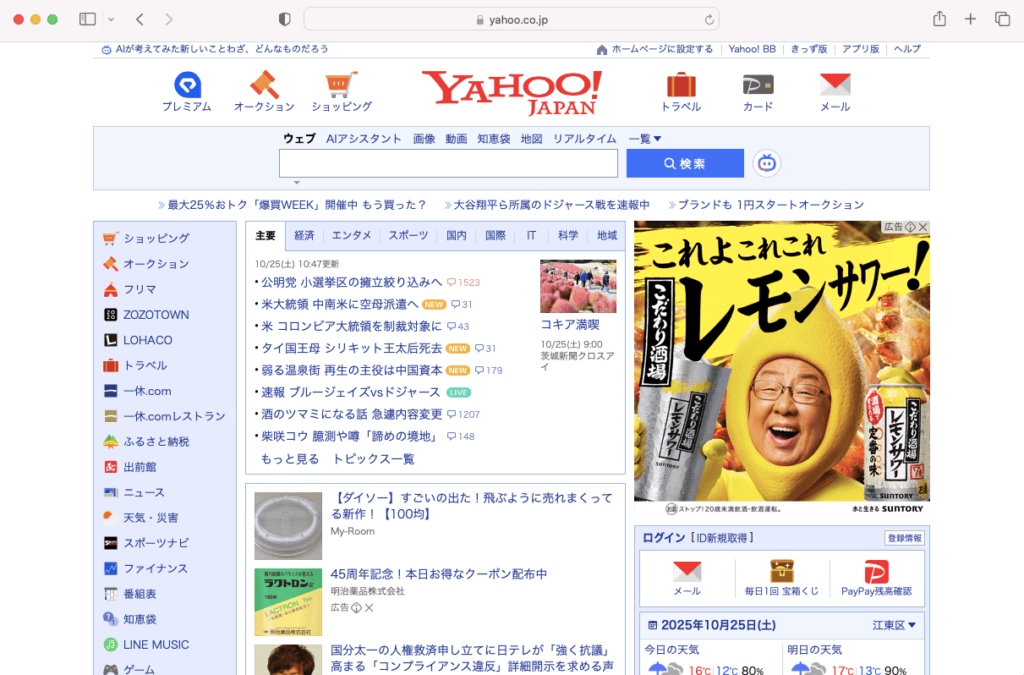Open 爆買WEEK promotion link
The width and height of the screenshot is (1024, 675).
(297, 205)
